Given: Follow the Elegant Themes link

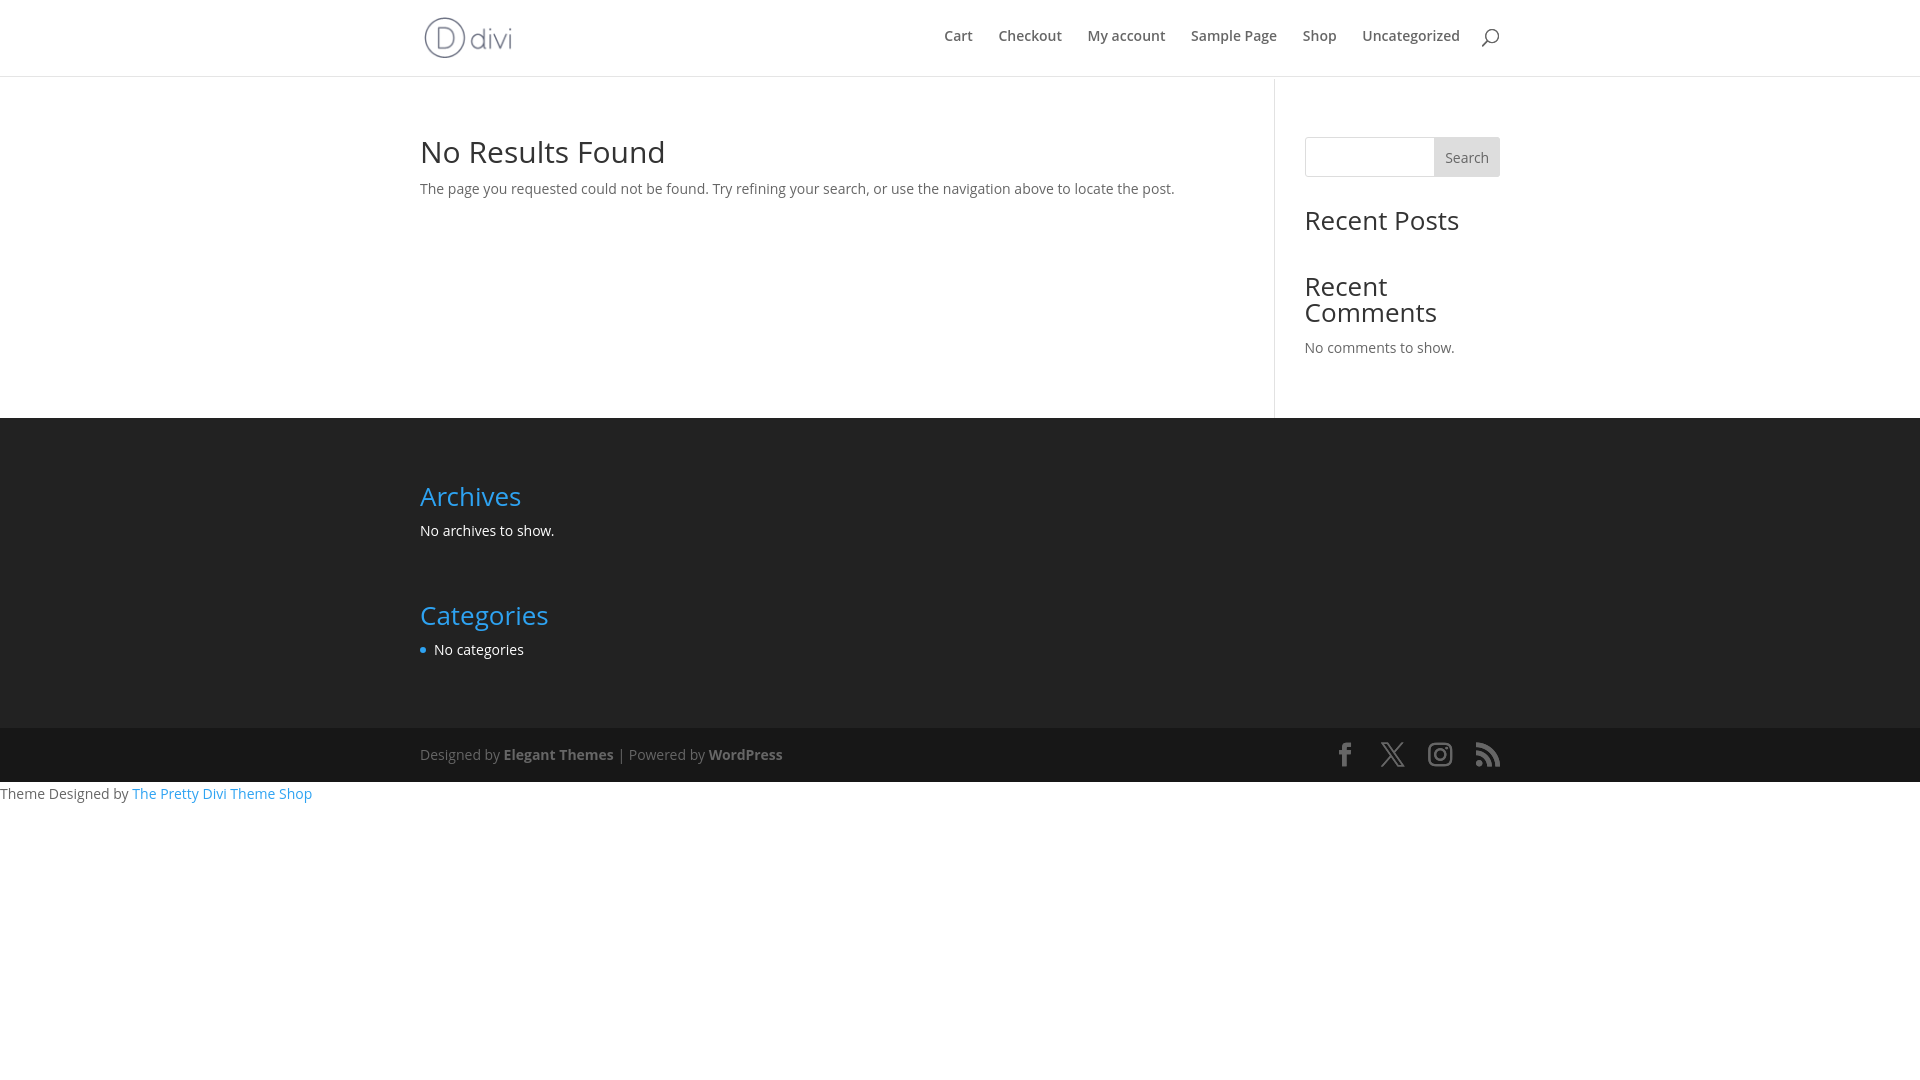Looking at the screenshot, I should (x=558, y=755).
